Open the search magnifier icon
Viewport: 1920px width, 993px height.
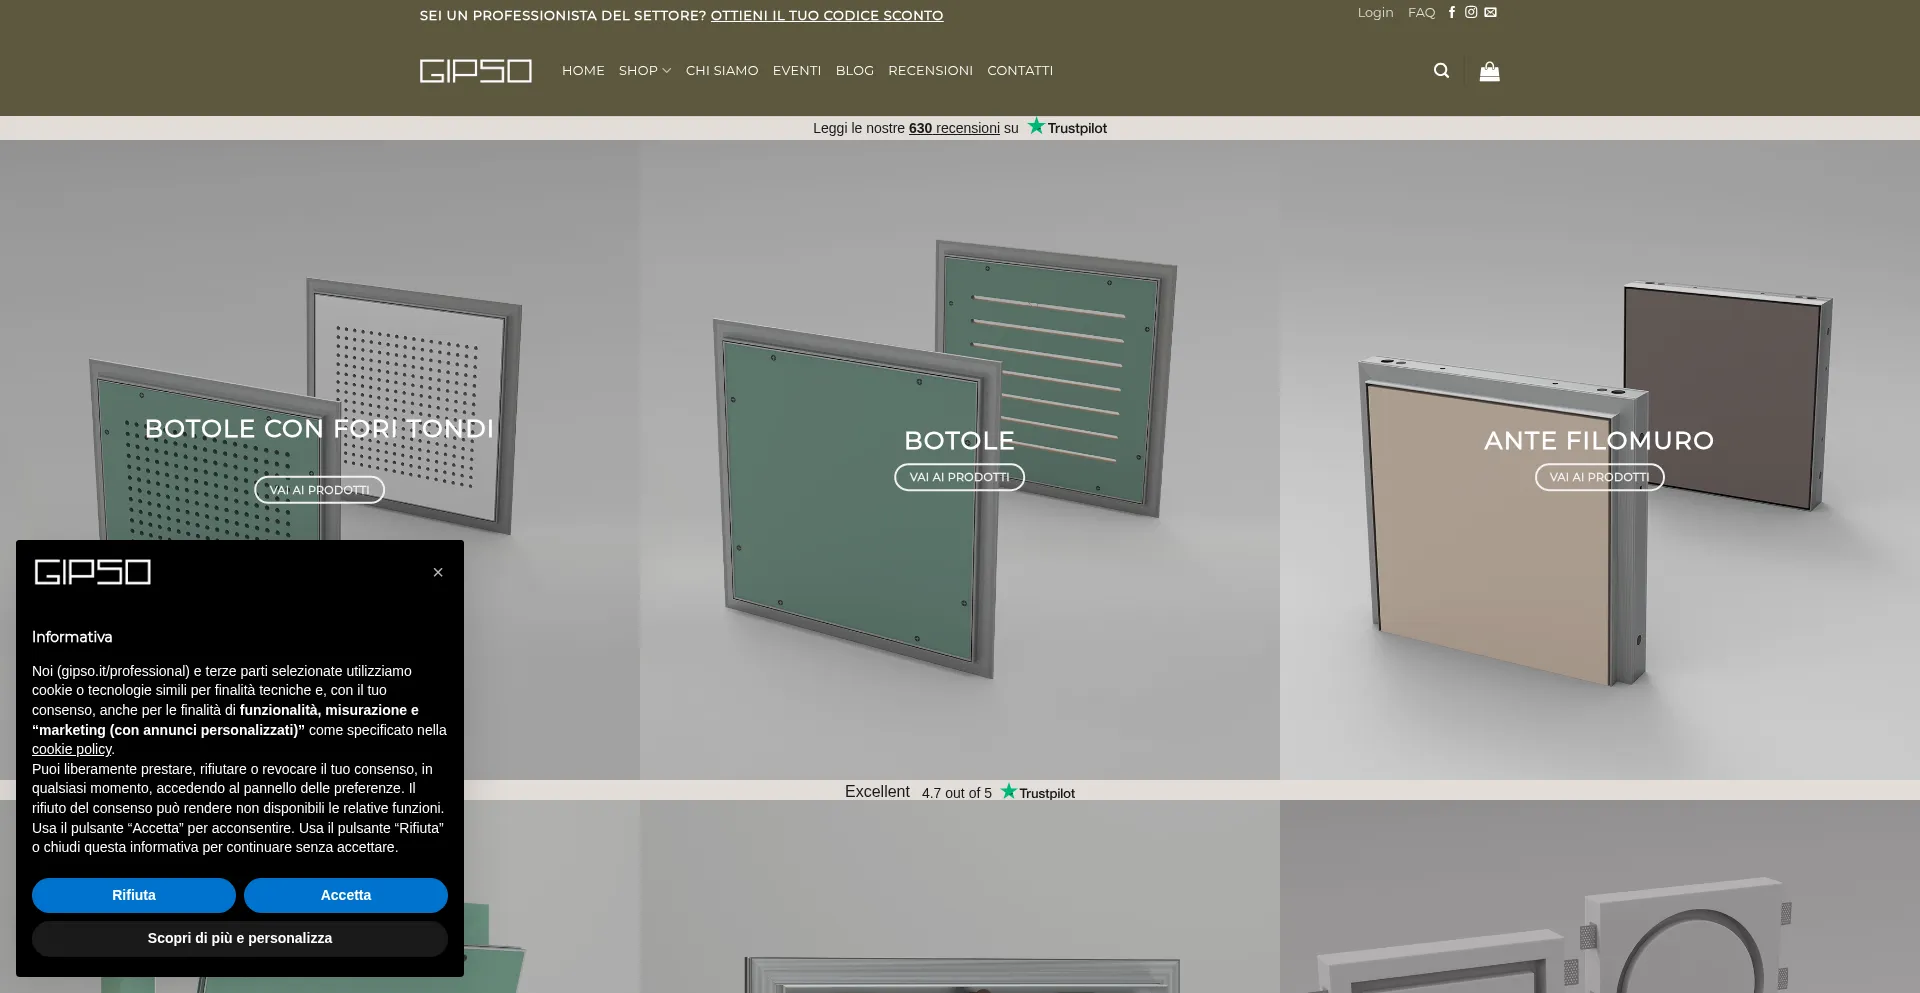[1441, 71]
